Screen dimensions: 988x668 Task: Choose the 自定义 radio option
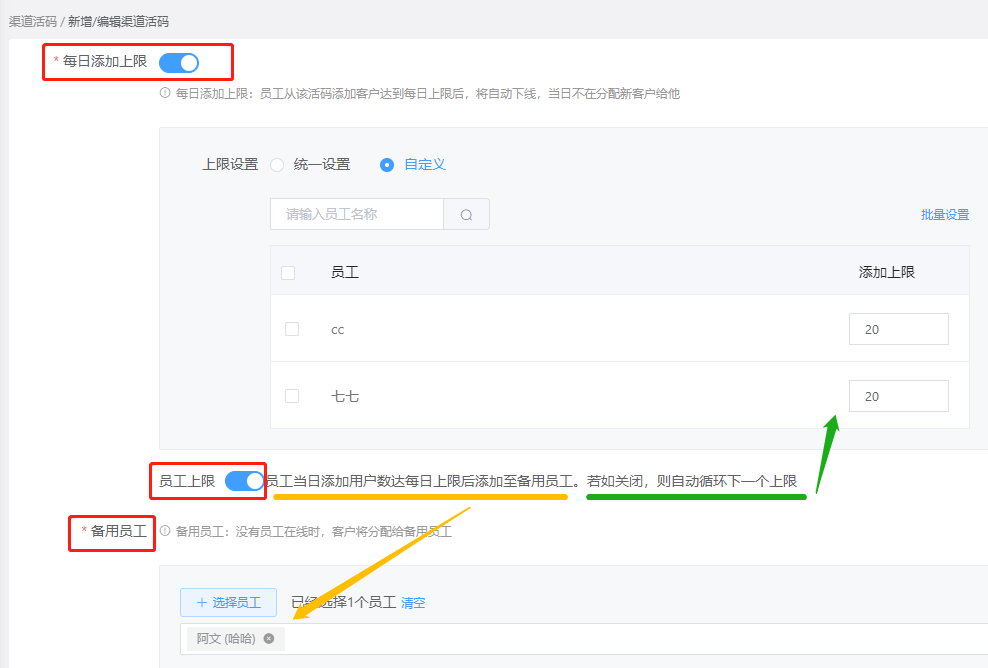tap(387, 165)
